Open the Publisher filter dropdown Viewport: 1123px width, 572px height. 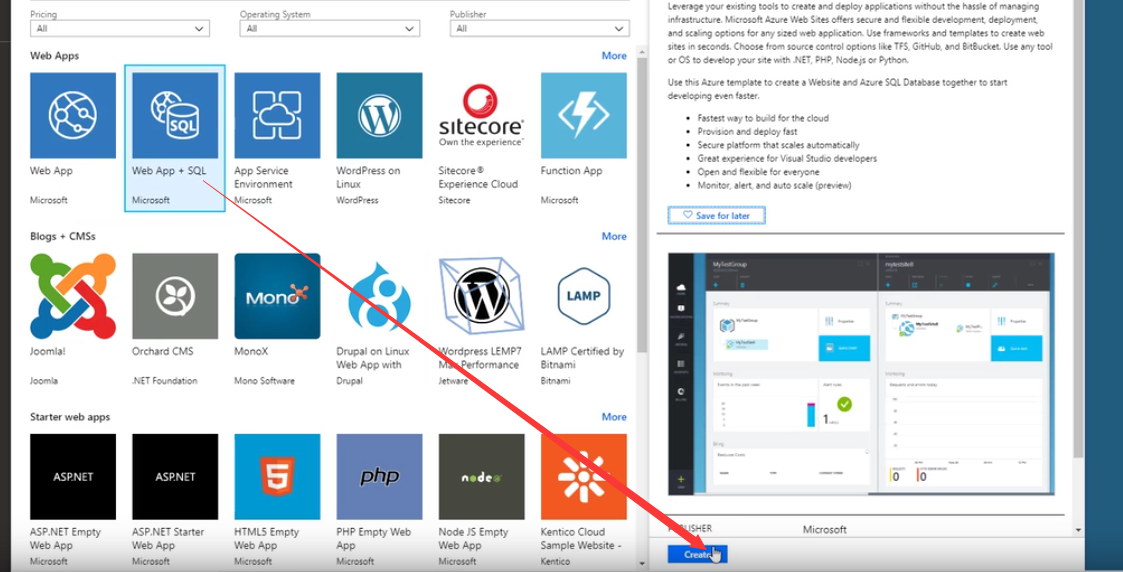(x=540, y=29)
